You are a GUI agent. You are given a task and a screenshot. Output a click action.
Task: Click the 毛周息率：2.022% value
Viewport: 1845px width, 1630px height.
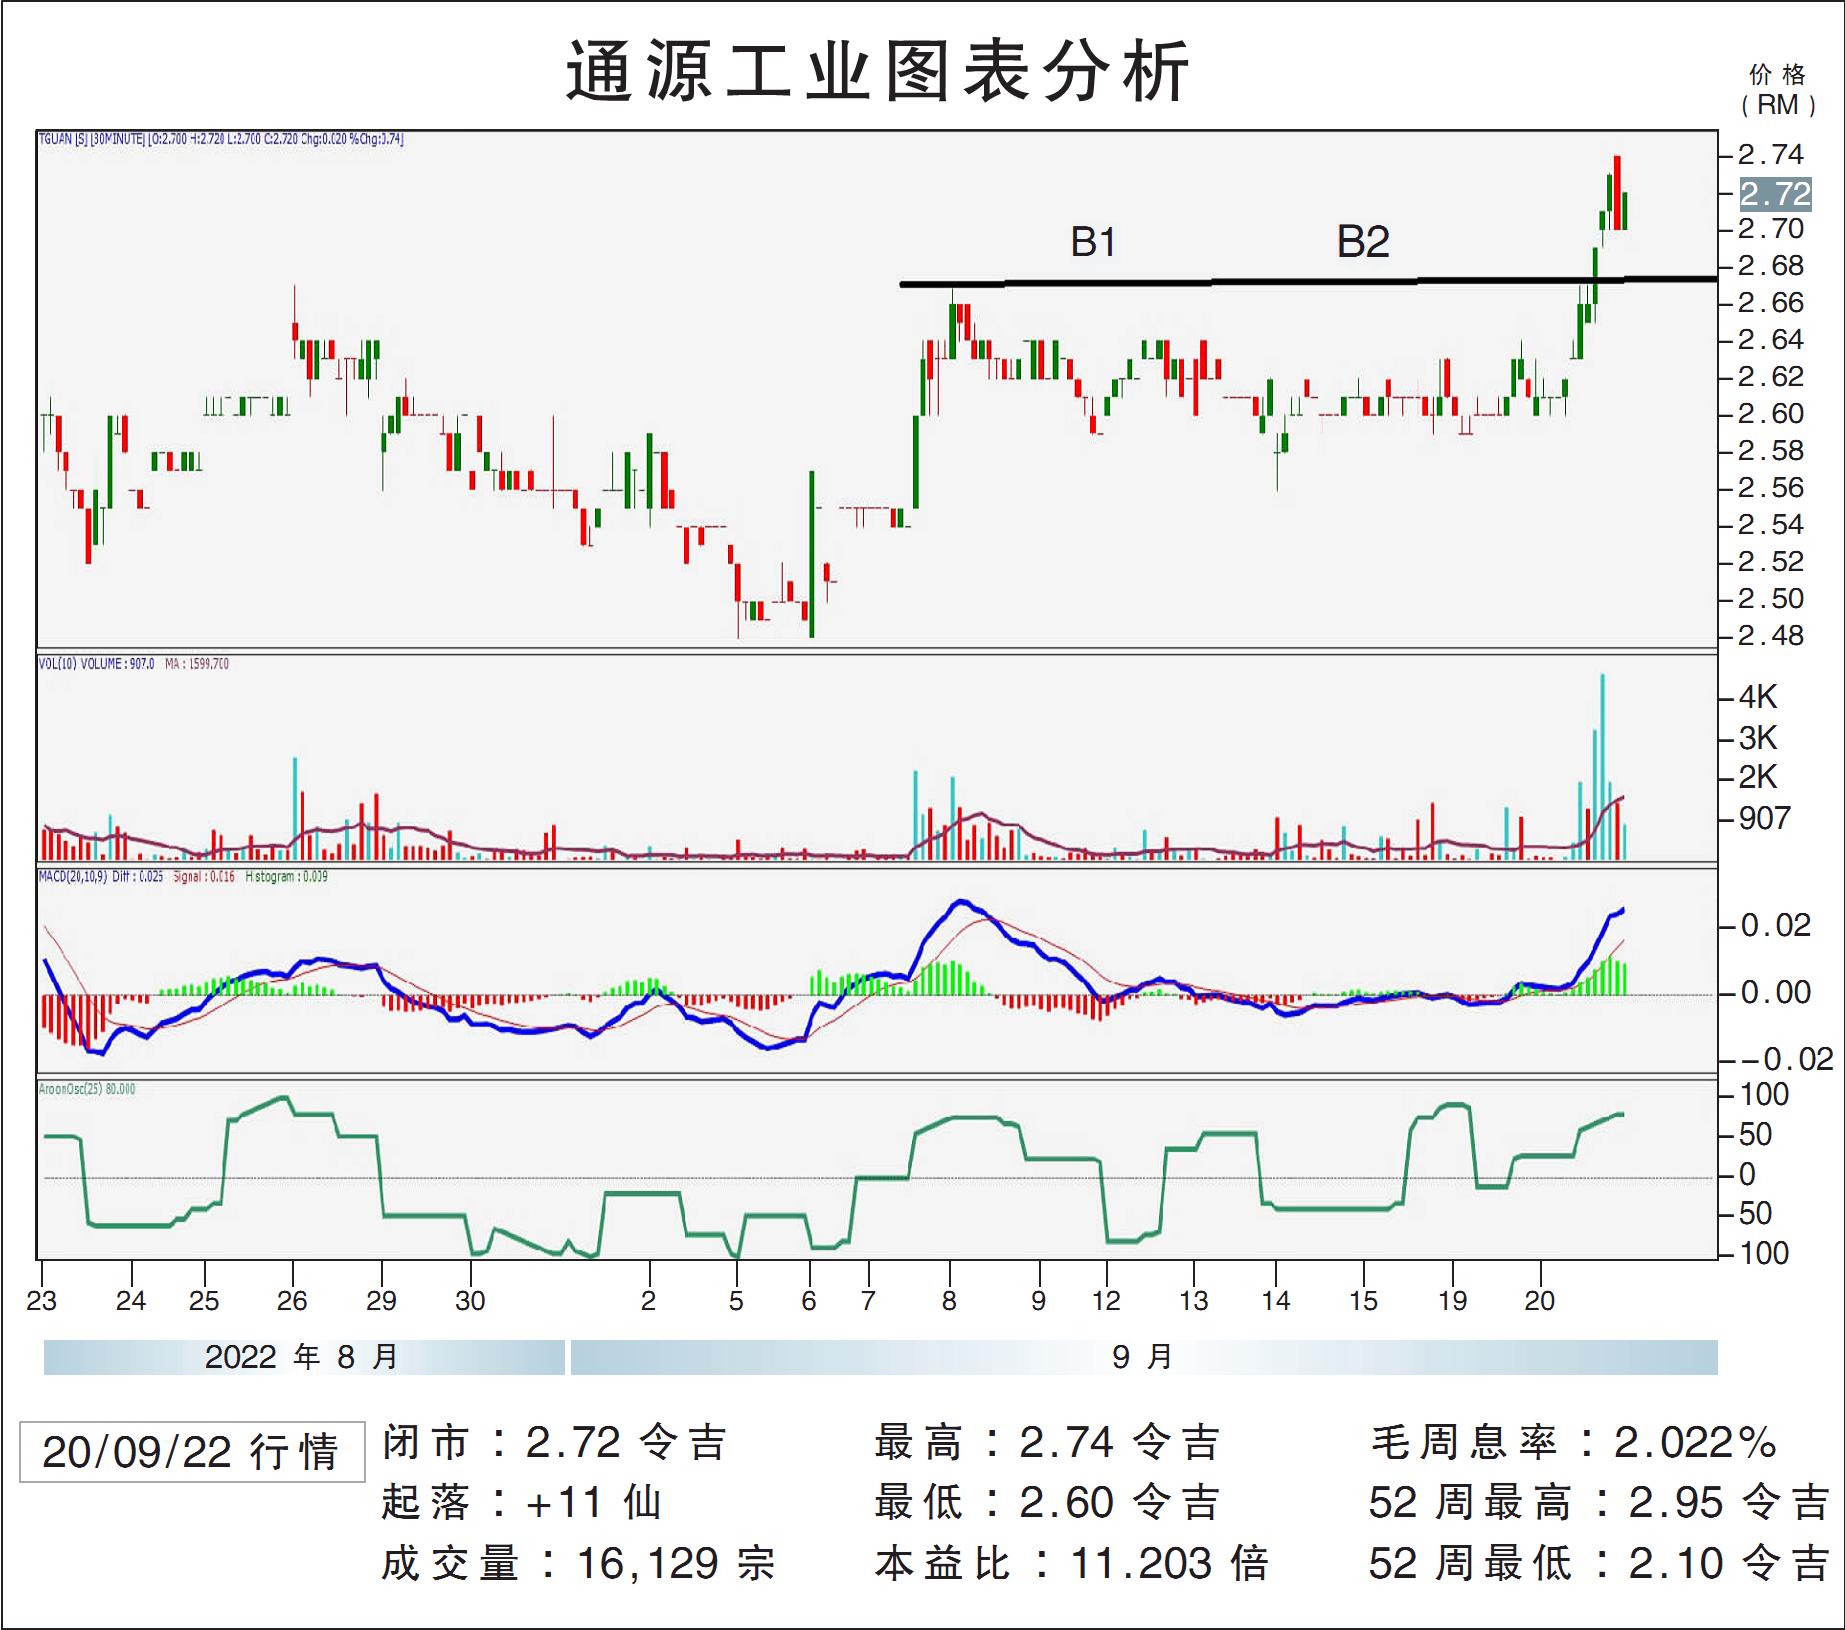point(1574,1442)
